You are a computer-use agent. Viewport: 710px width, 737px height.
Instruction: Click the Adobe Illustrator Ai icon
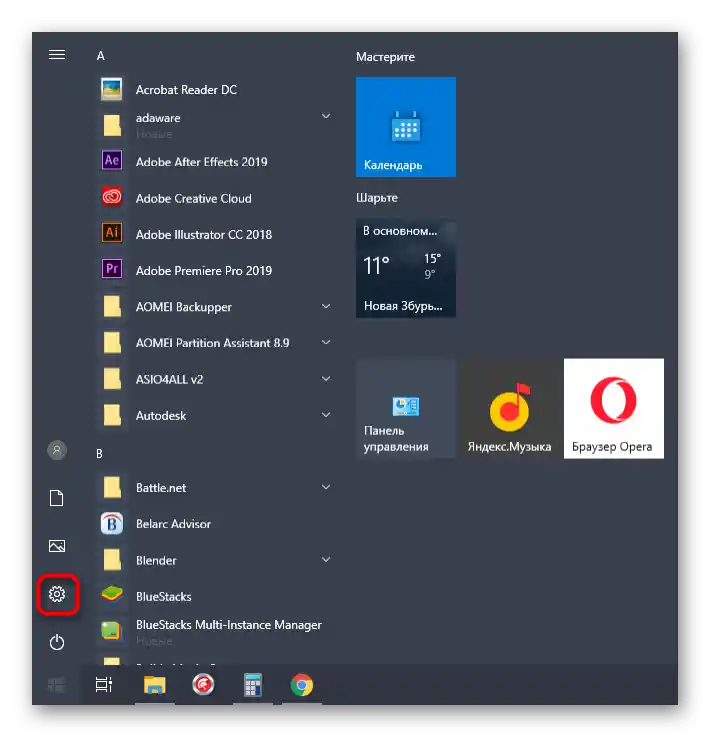tap(112, 233)
